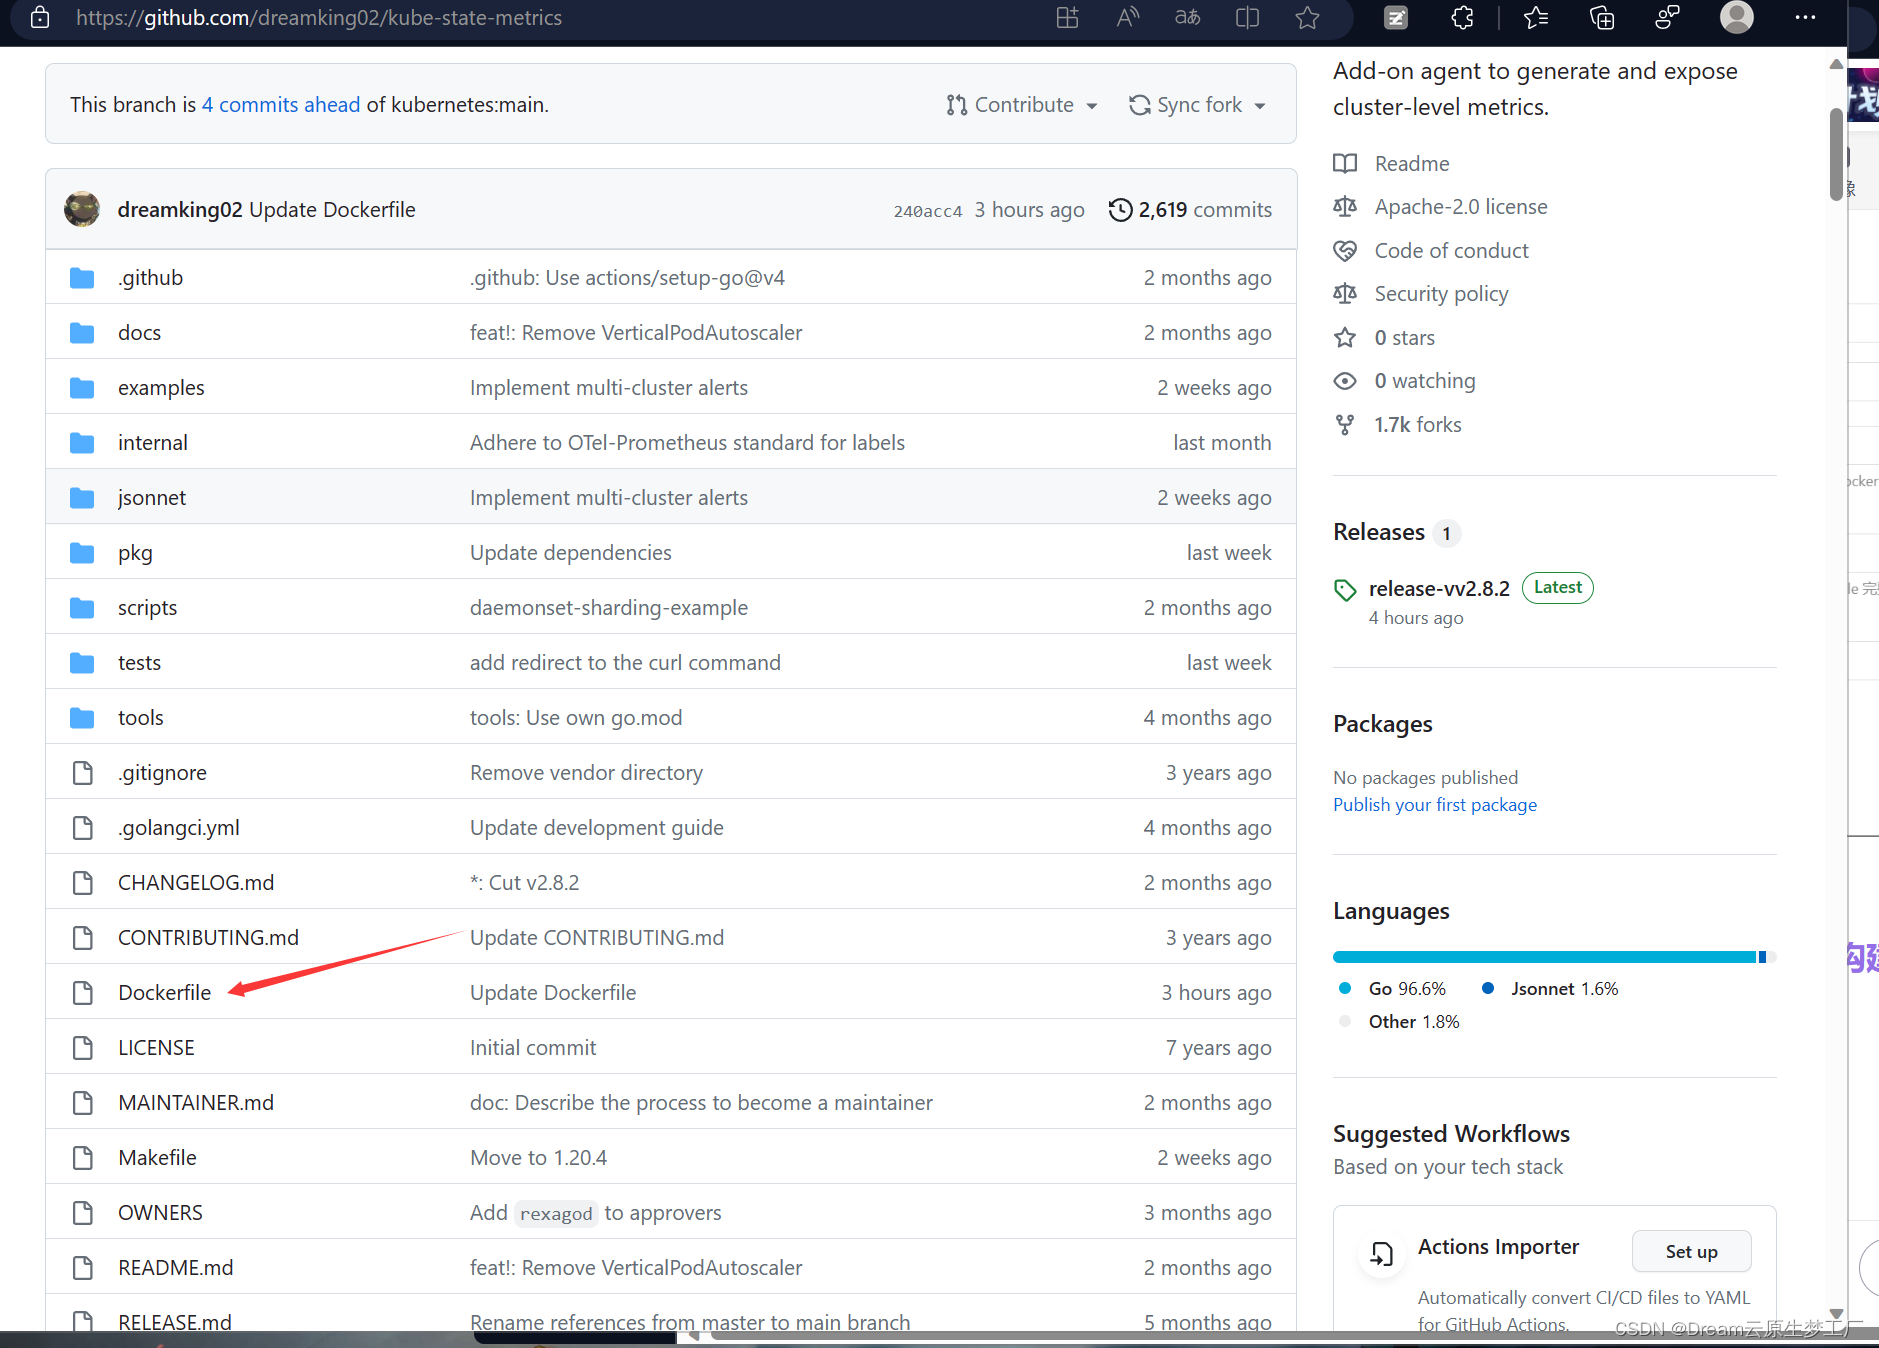The height and width of the screenshot is (1348, 1879).
Task: Click the Readme book icon
Action: tap(1345, 163)
